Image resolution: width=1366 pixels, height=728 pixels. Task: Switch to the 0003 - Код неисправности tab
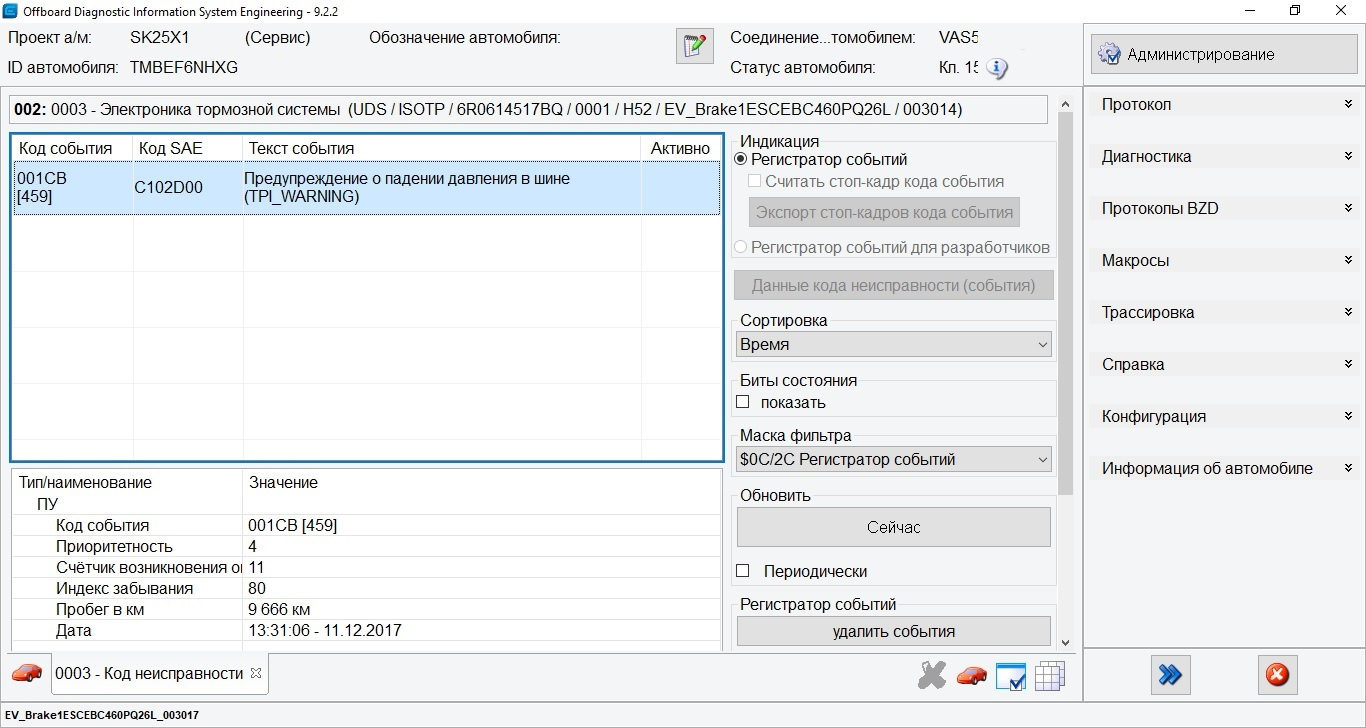pos(148,673)
